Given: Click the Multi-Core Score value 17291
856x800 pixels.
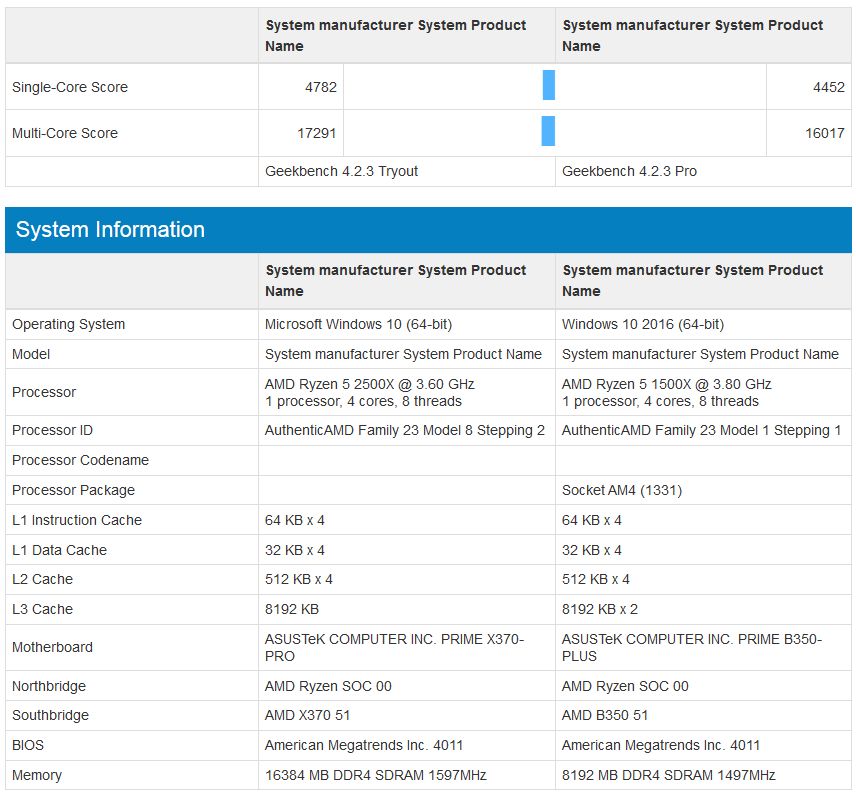Looking at the screenshot, I should 317,133.
